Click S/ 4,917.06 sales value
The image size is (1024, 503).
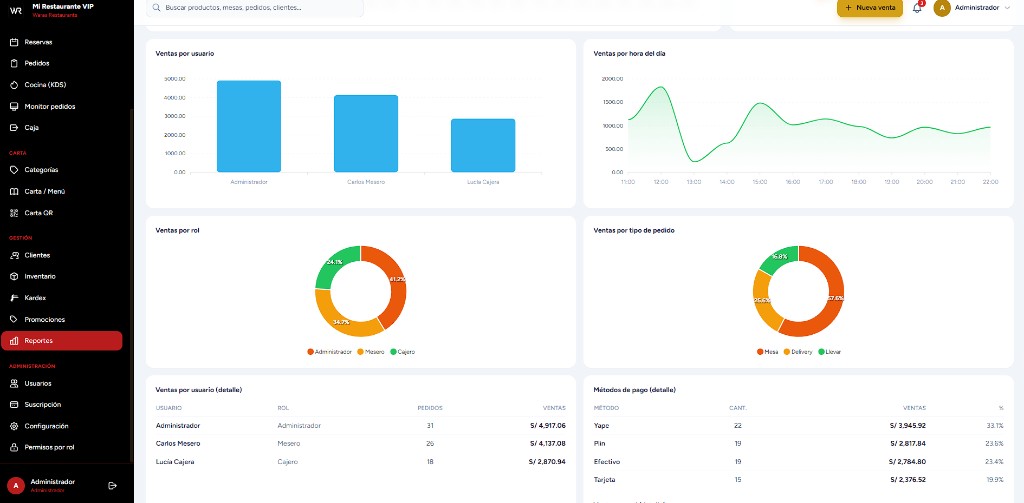[547, 425]
